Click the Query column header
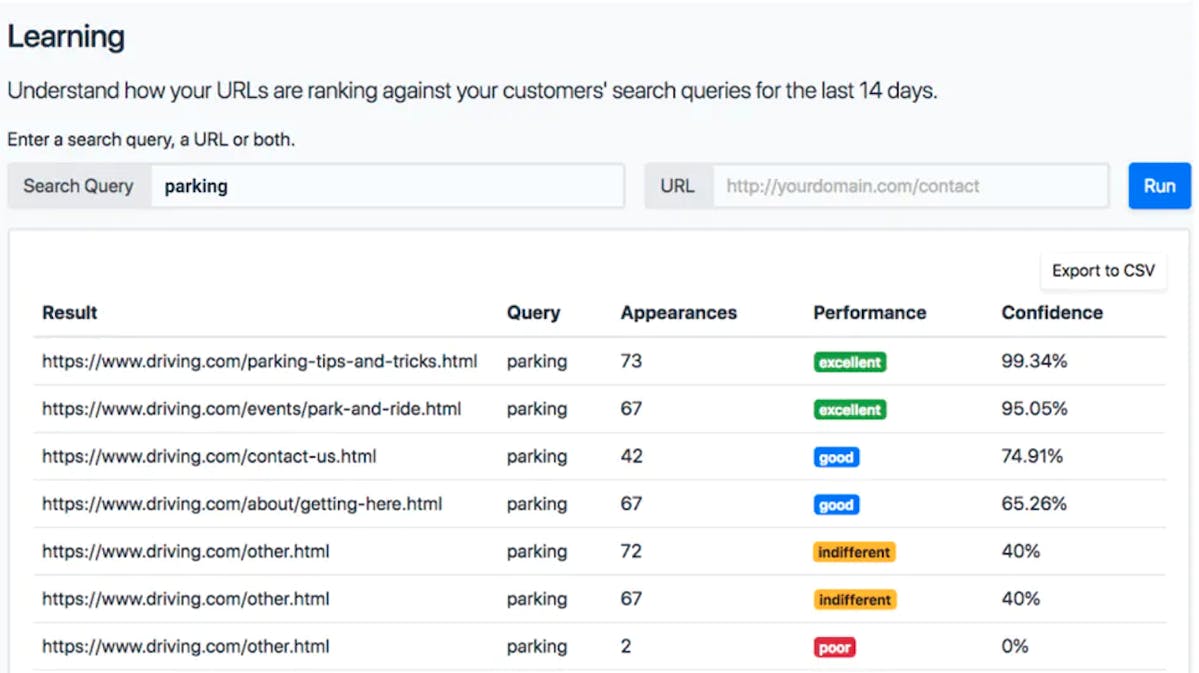1199x673 pixels. 534,313
